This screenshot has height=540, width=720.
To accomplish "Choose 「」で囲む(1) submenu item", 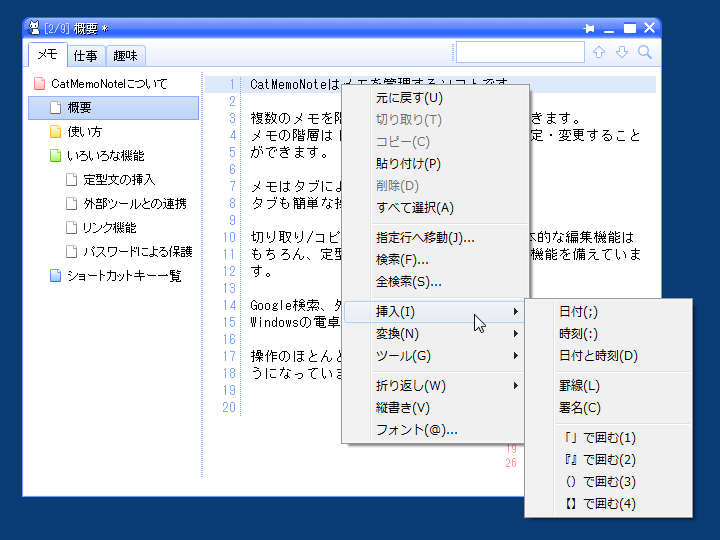I will click(608, 438).
